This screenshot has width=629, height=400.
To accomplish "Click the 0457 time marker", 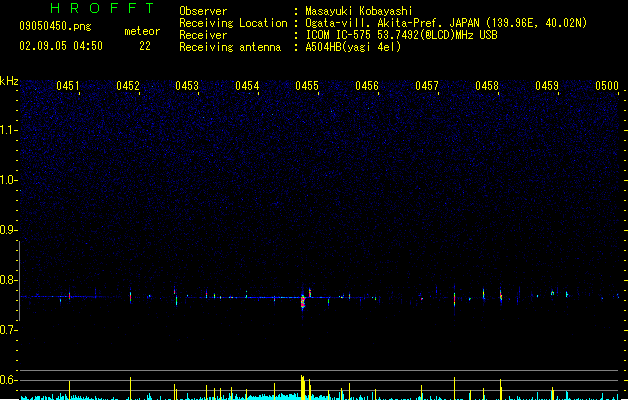I will click(x=427, y=86).
